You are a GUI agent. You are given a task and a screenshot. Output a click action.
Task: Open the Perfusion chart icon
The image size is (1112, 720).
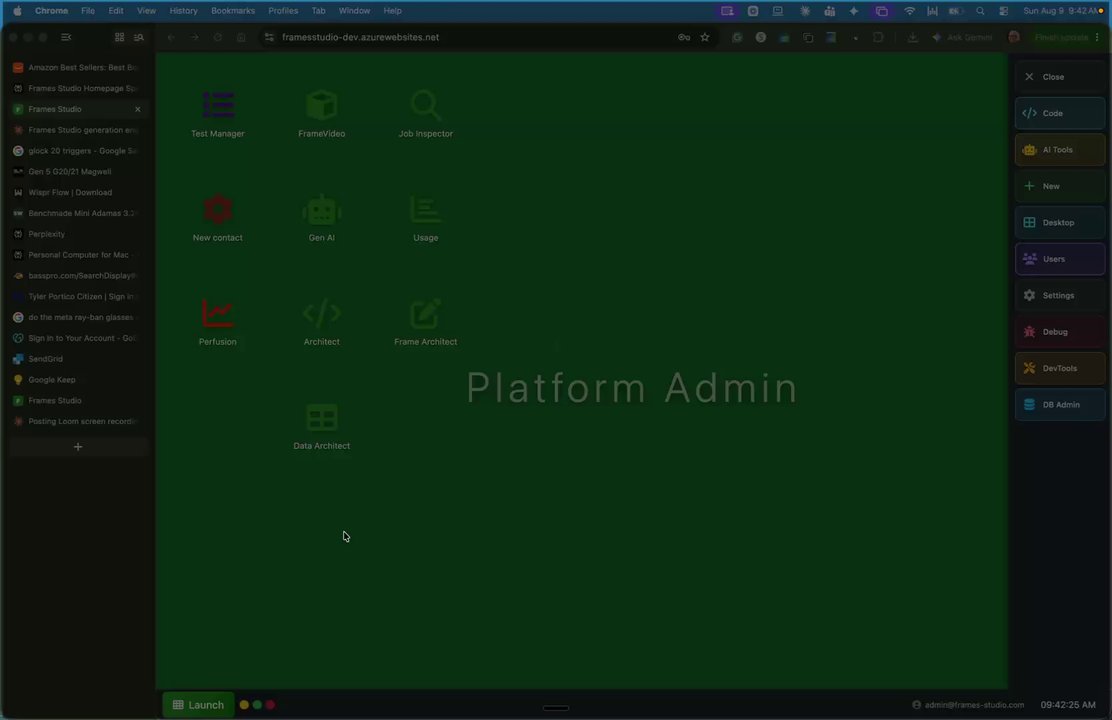click(x=218, y=322)
